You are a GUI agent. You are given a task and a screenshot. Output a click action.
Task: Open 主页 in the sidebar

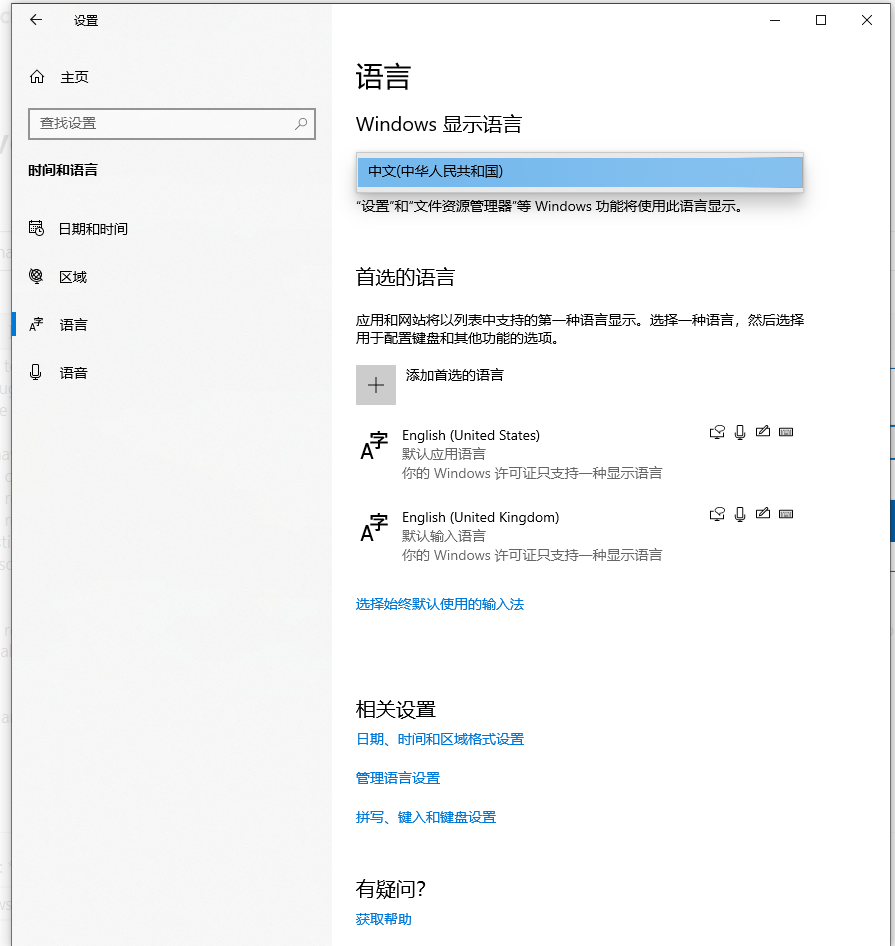74,77
